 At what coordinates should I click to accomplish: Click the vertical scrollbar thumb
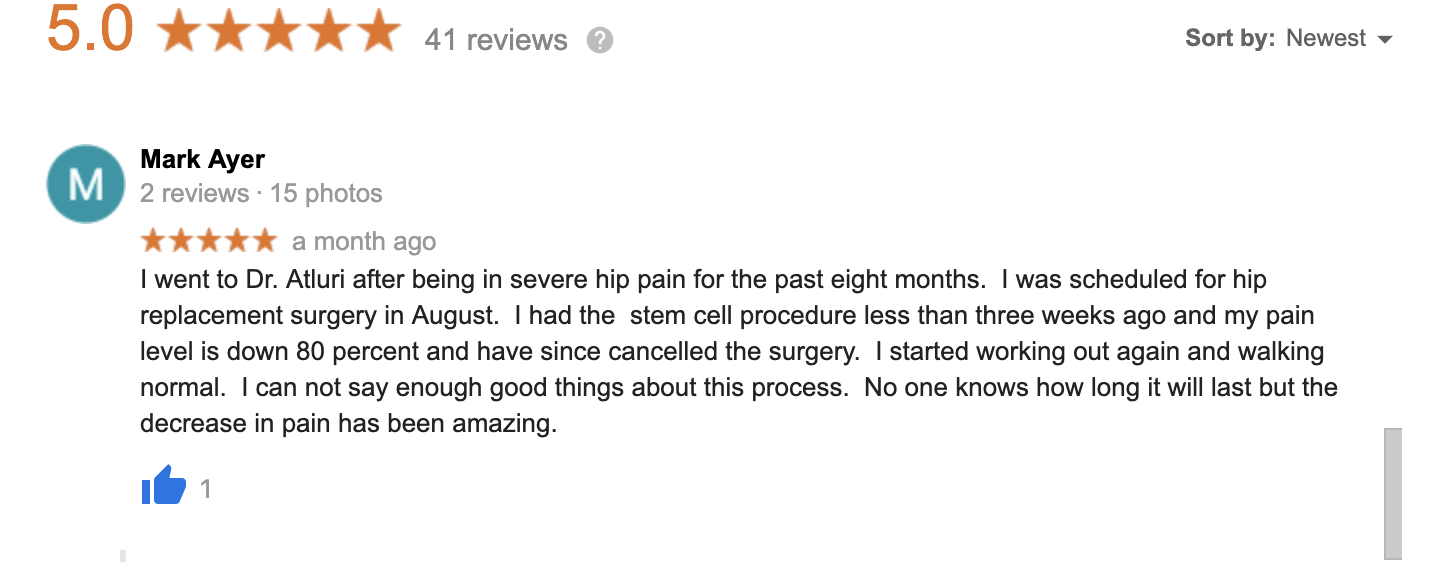pyautogui.click(x=1392, y=494)
